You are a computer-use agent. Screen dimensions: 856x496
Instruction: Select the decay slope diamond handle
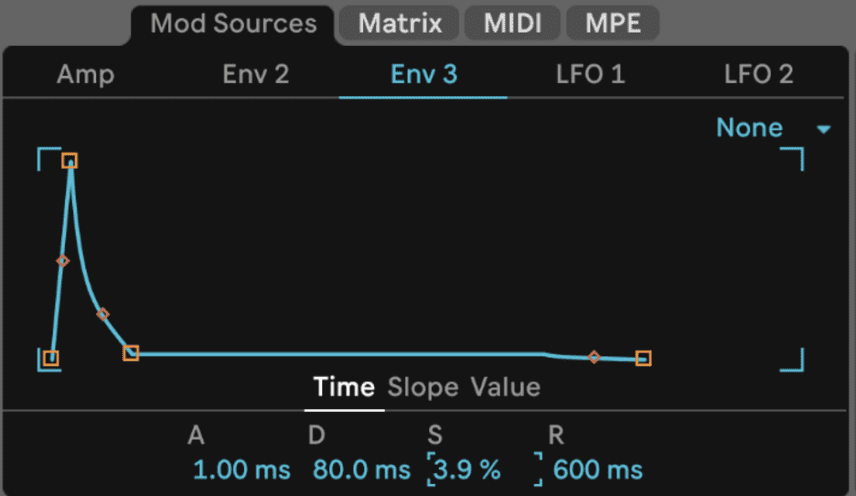tap(103, 314)
